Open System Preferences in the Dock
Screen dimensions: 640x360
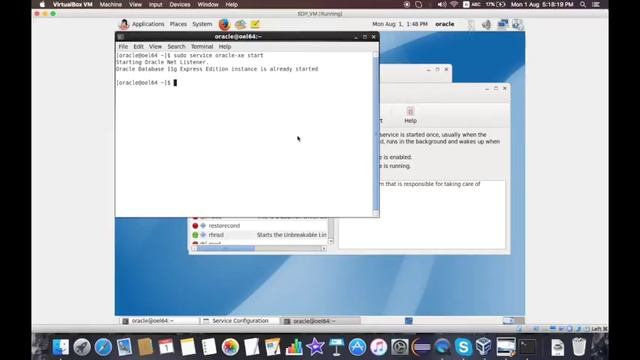coord(400,347)
